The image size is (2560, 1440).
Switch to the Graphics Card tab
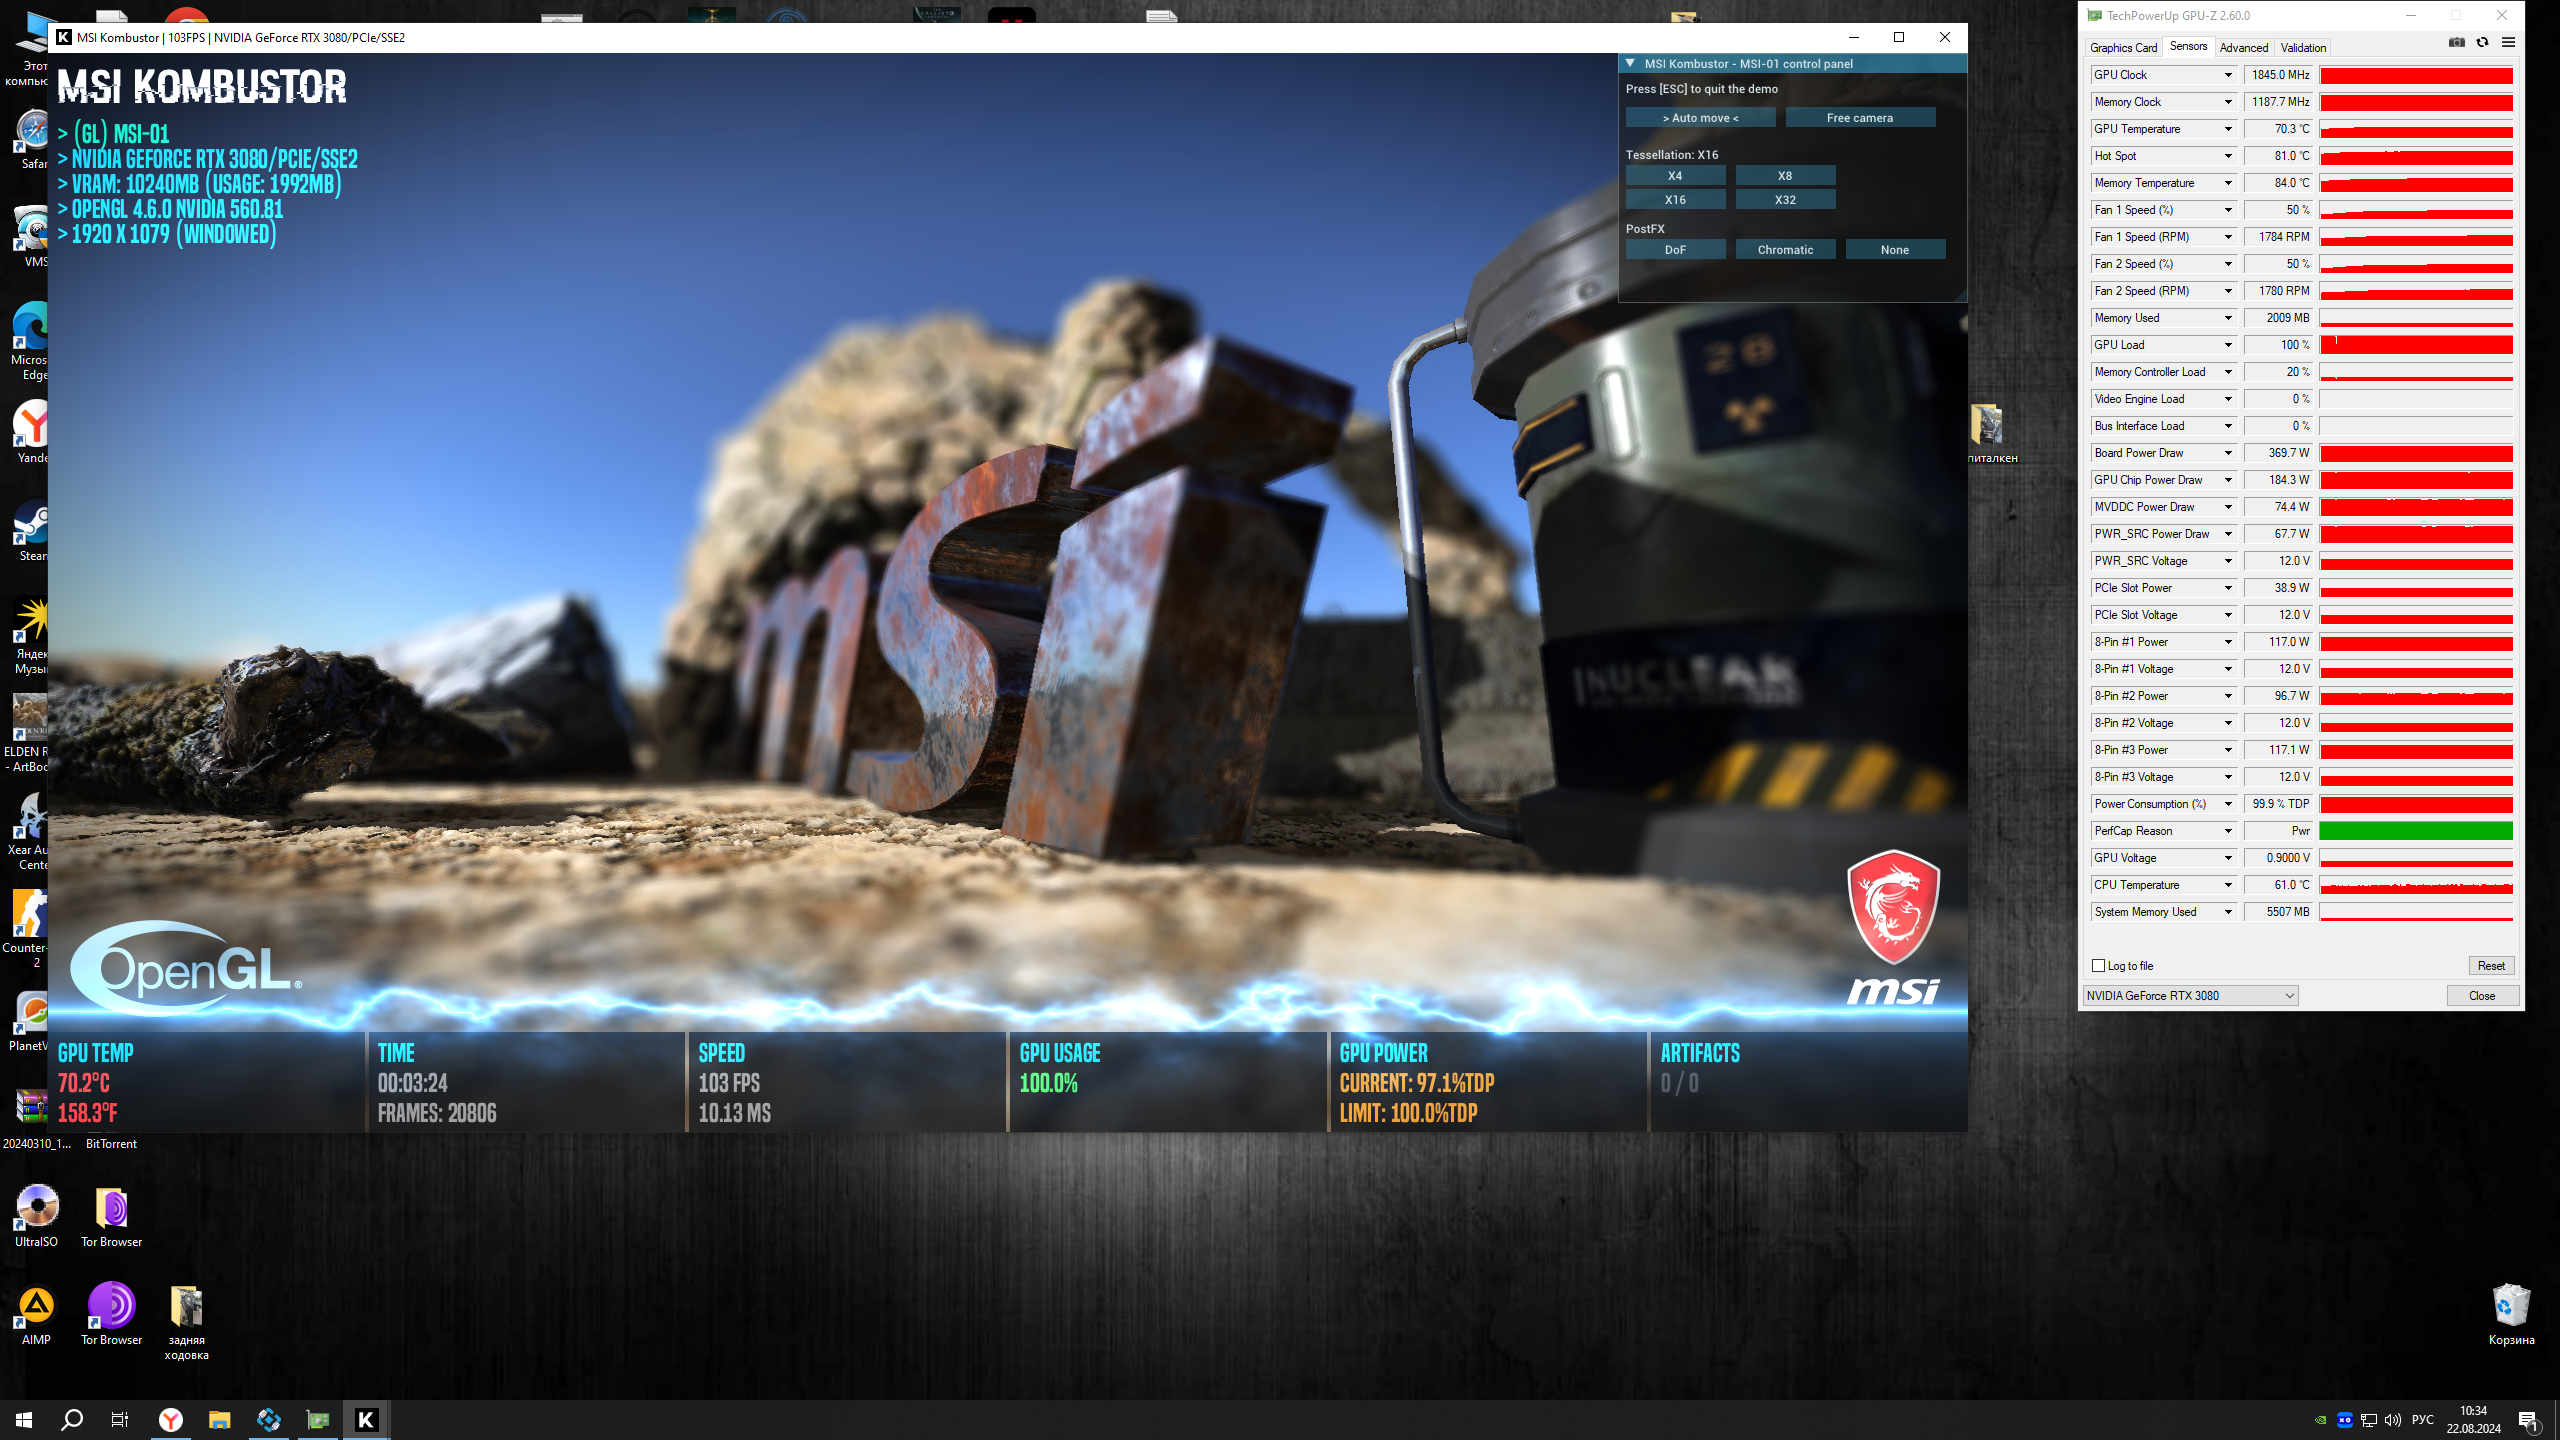2123,48
